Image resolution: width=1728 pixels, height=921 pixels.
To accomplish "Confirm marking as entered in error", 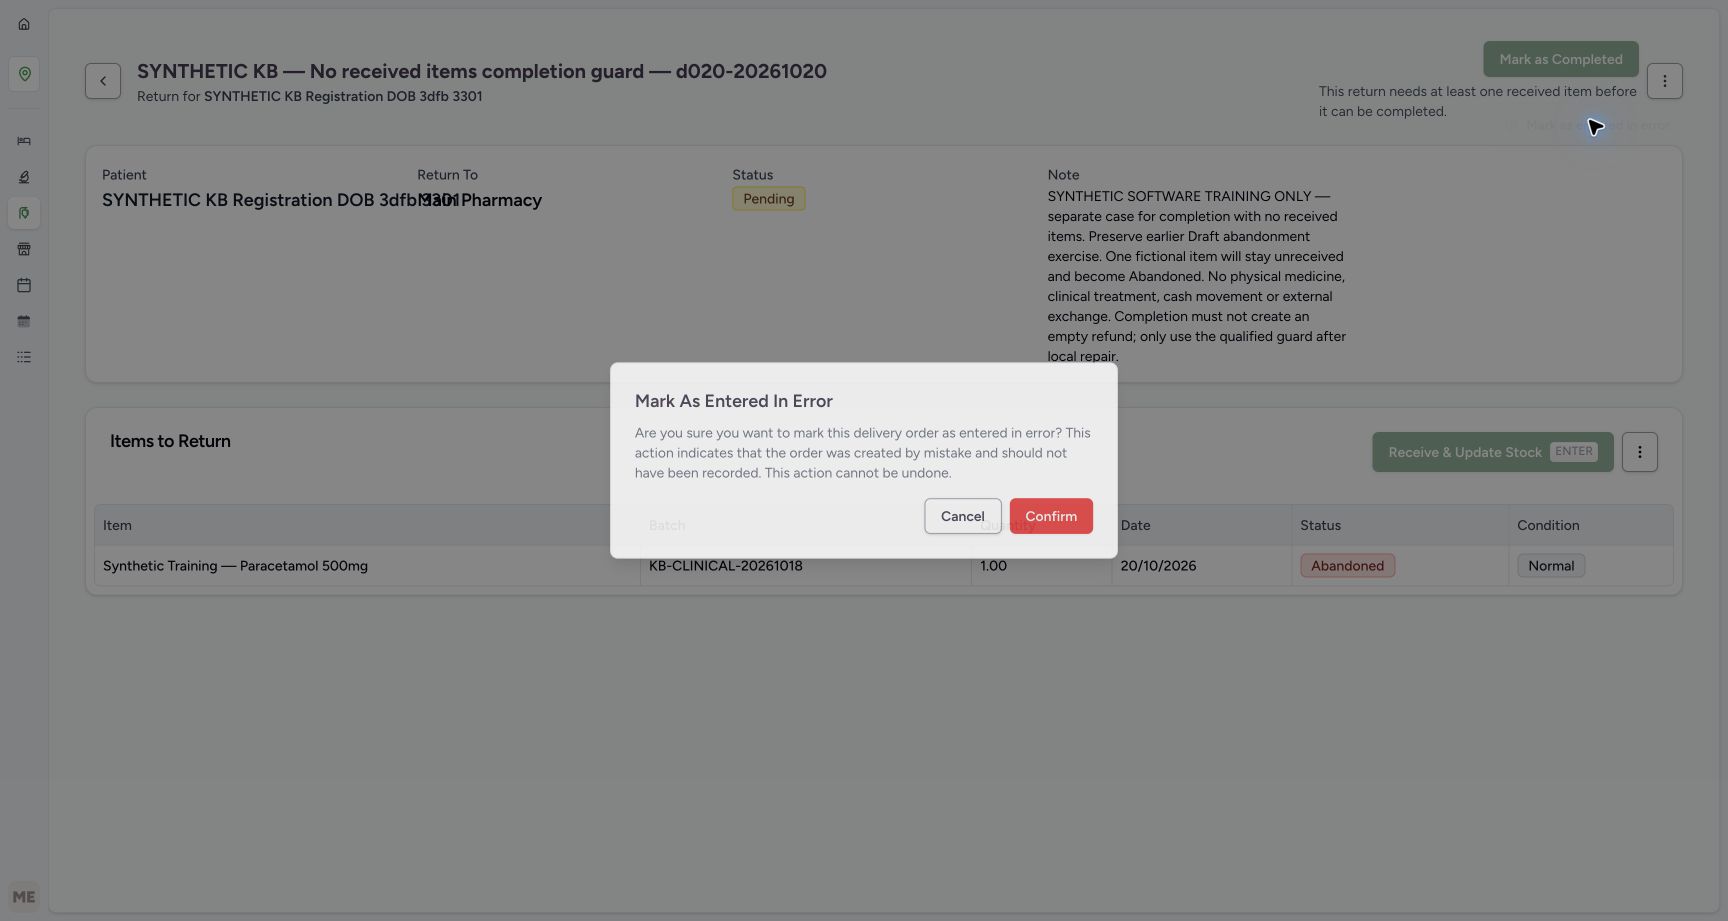I will (1051, 516).
